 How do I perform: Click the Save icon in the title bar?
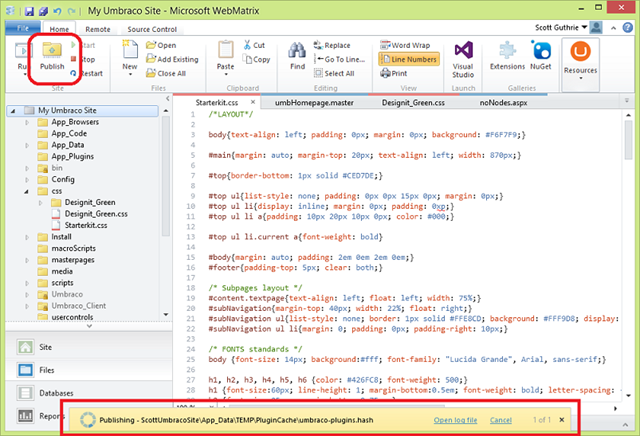[x=29, y=11]
